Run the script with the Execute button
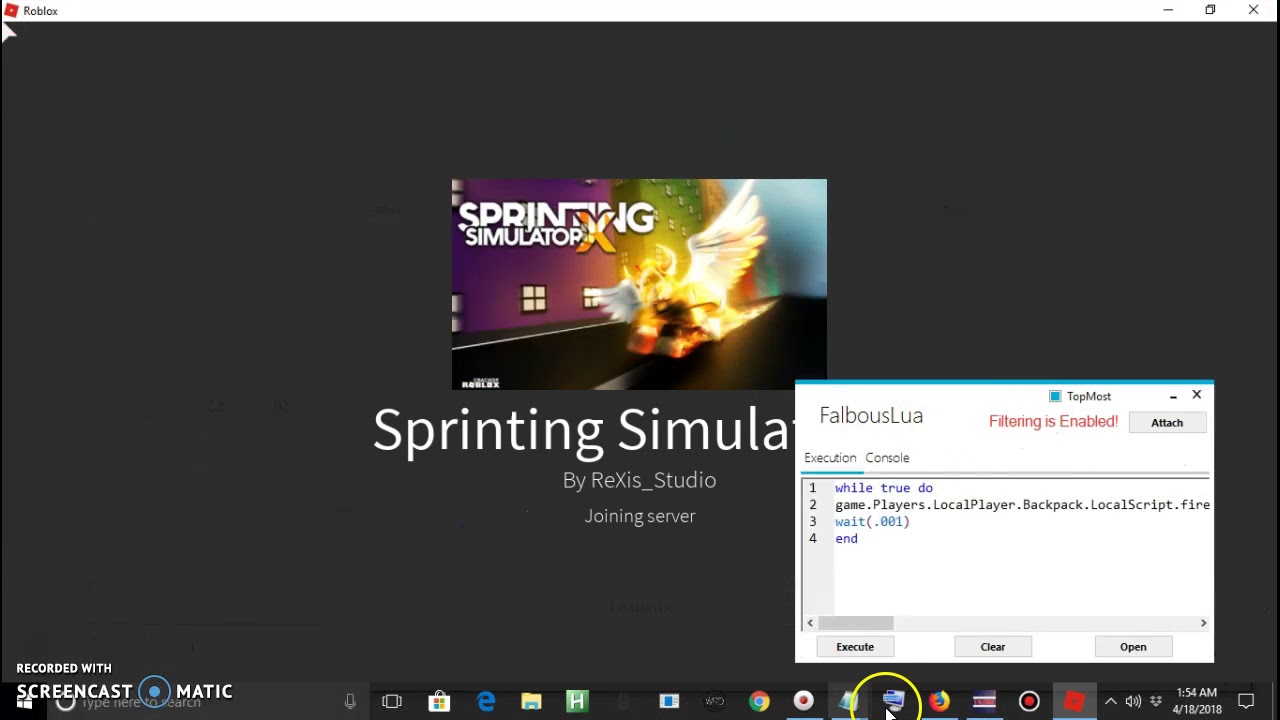This screenshot has height=720, width=1280. [855, 647]
